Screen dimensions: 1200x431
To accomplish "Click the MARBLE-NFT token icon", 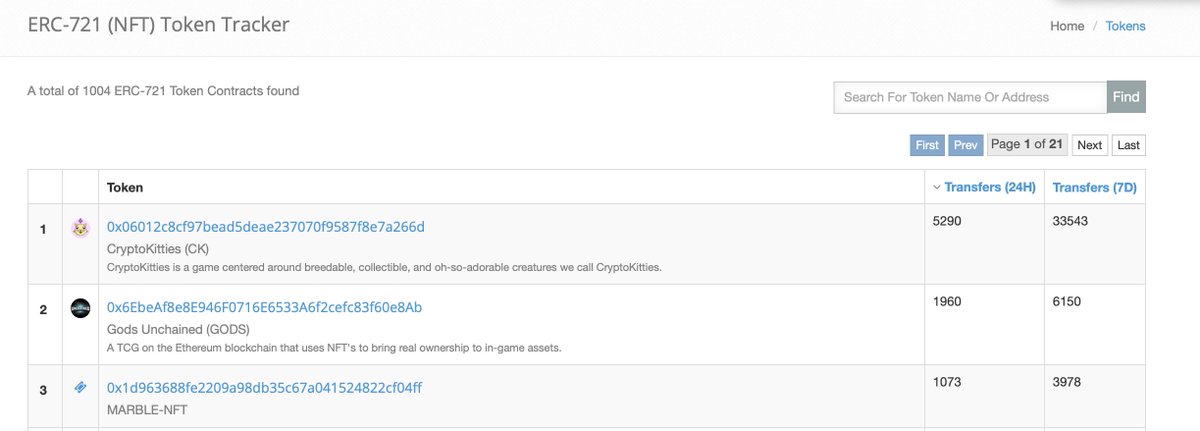I will pyautogui.click(x=81, y=388).
